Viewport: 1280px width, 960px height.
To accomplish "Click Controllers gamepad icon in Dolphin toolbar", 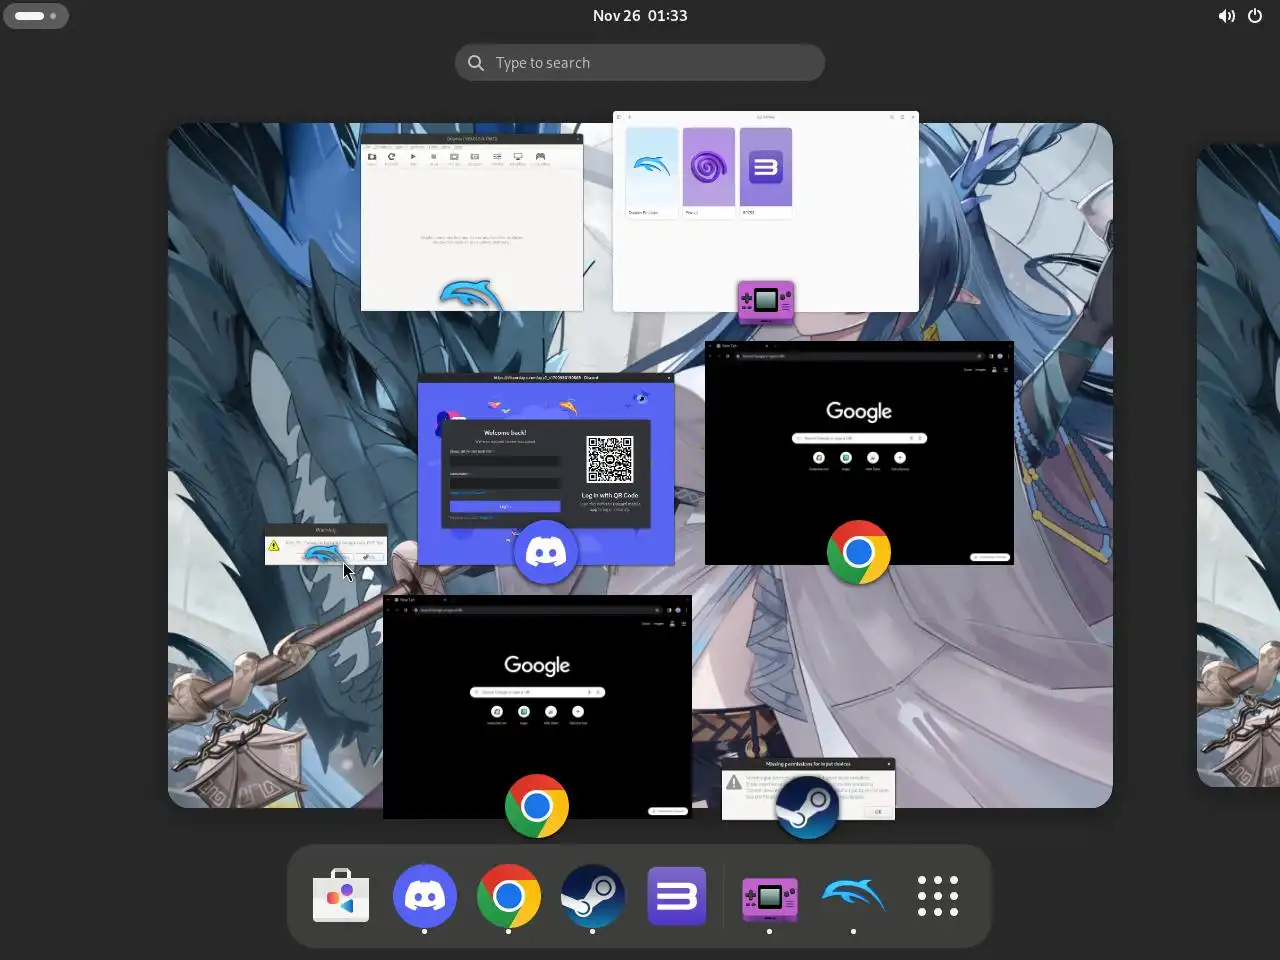I will click(x=540, y=158).
